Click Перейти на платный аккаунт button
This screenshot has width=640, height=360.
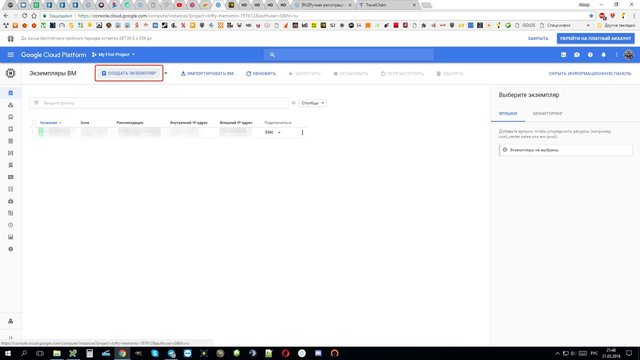click(x=596, y=38)
